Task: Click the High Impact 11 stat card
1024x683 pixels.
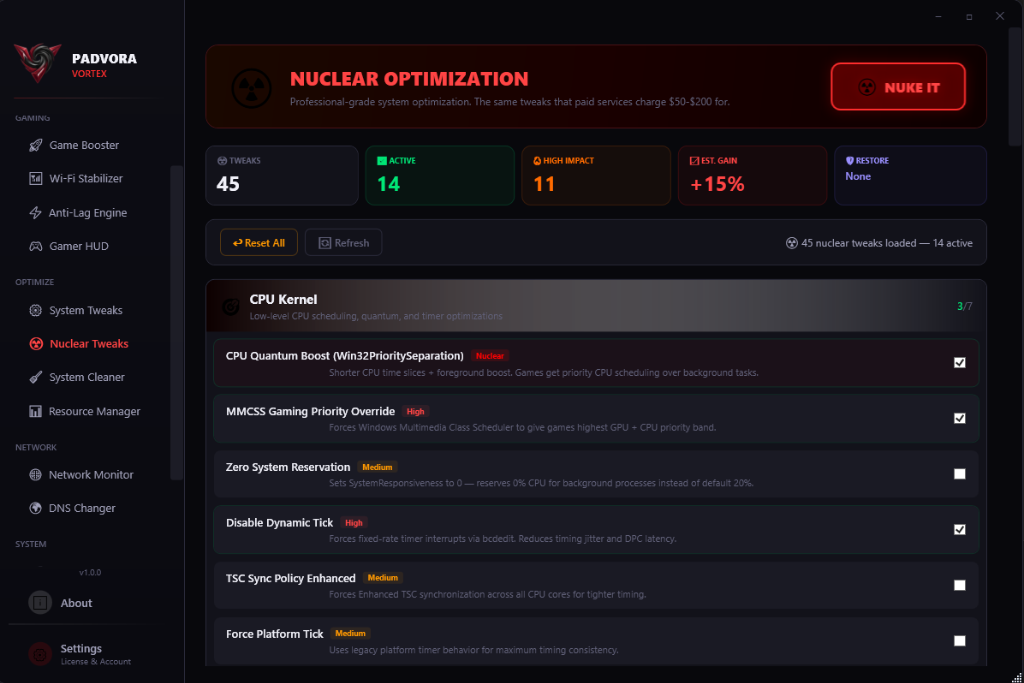Action: [596, 176]
